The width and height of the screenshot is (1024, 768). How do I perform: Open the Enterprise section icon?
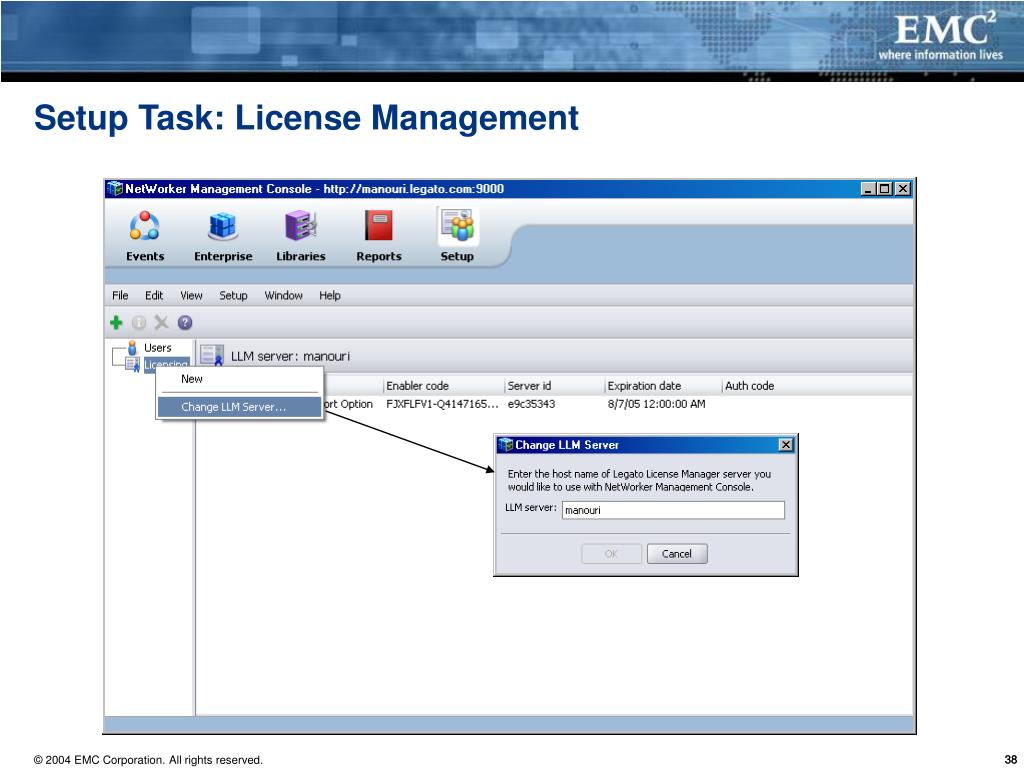223,226
